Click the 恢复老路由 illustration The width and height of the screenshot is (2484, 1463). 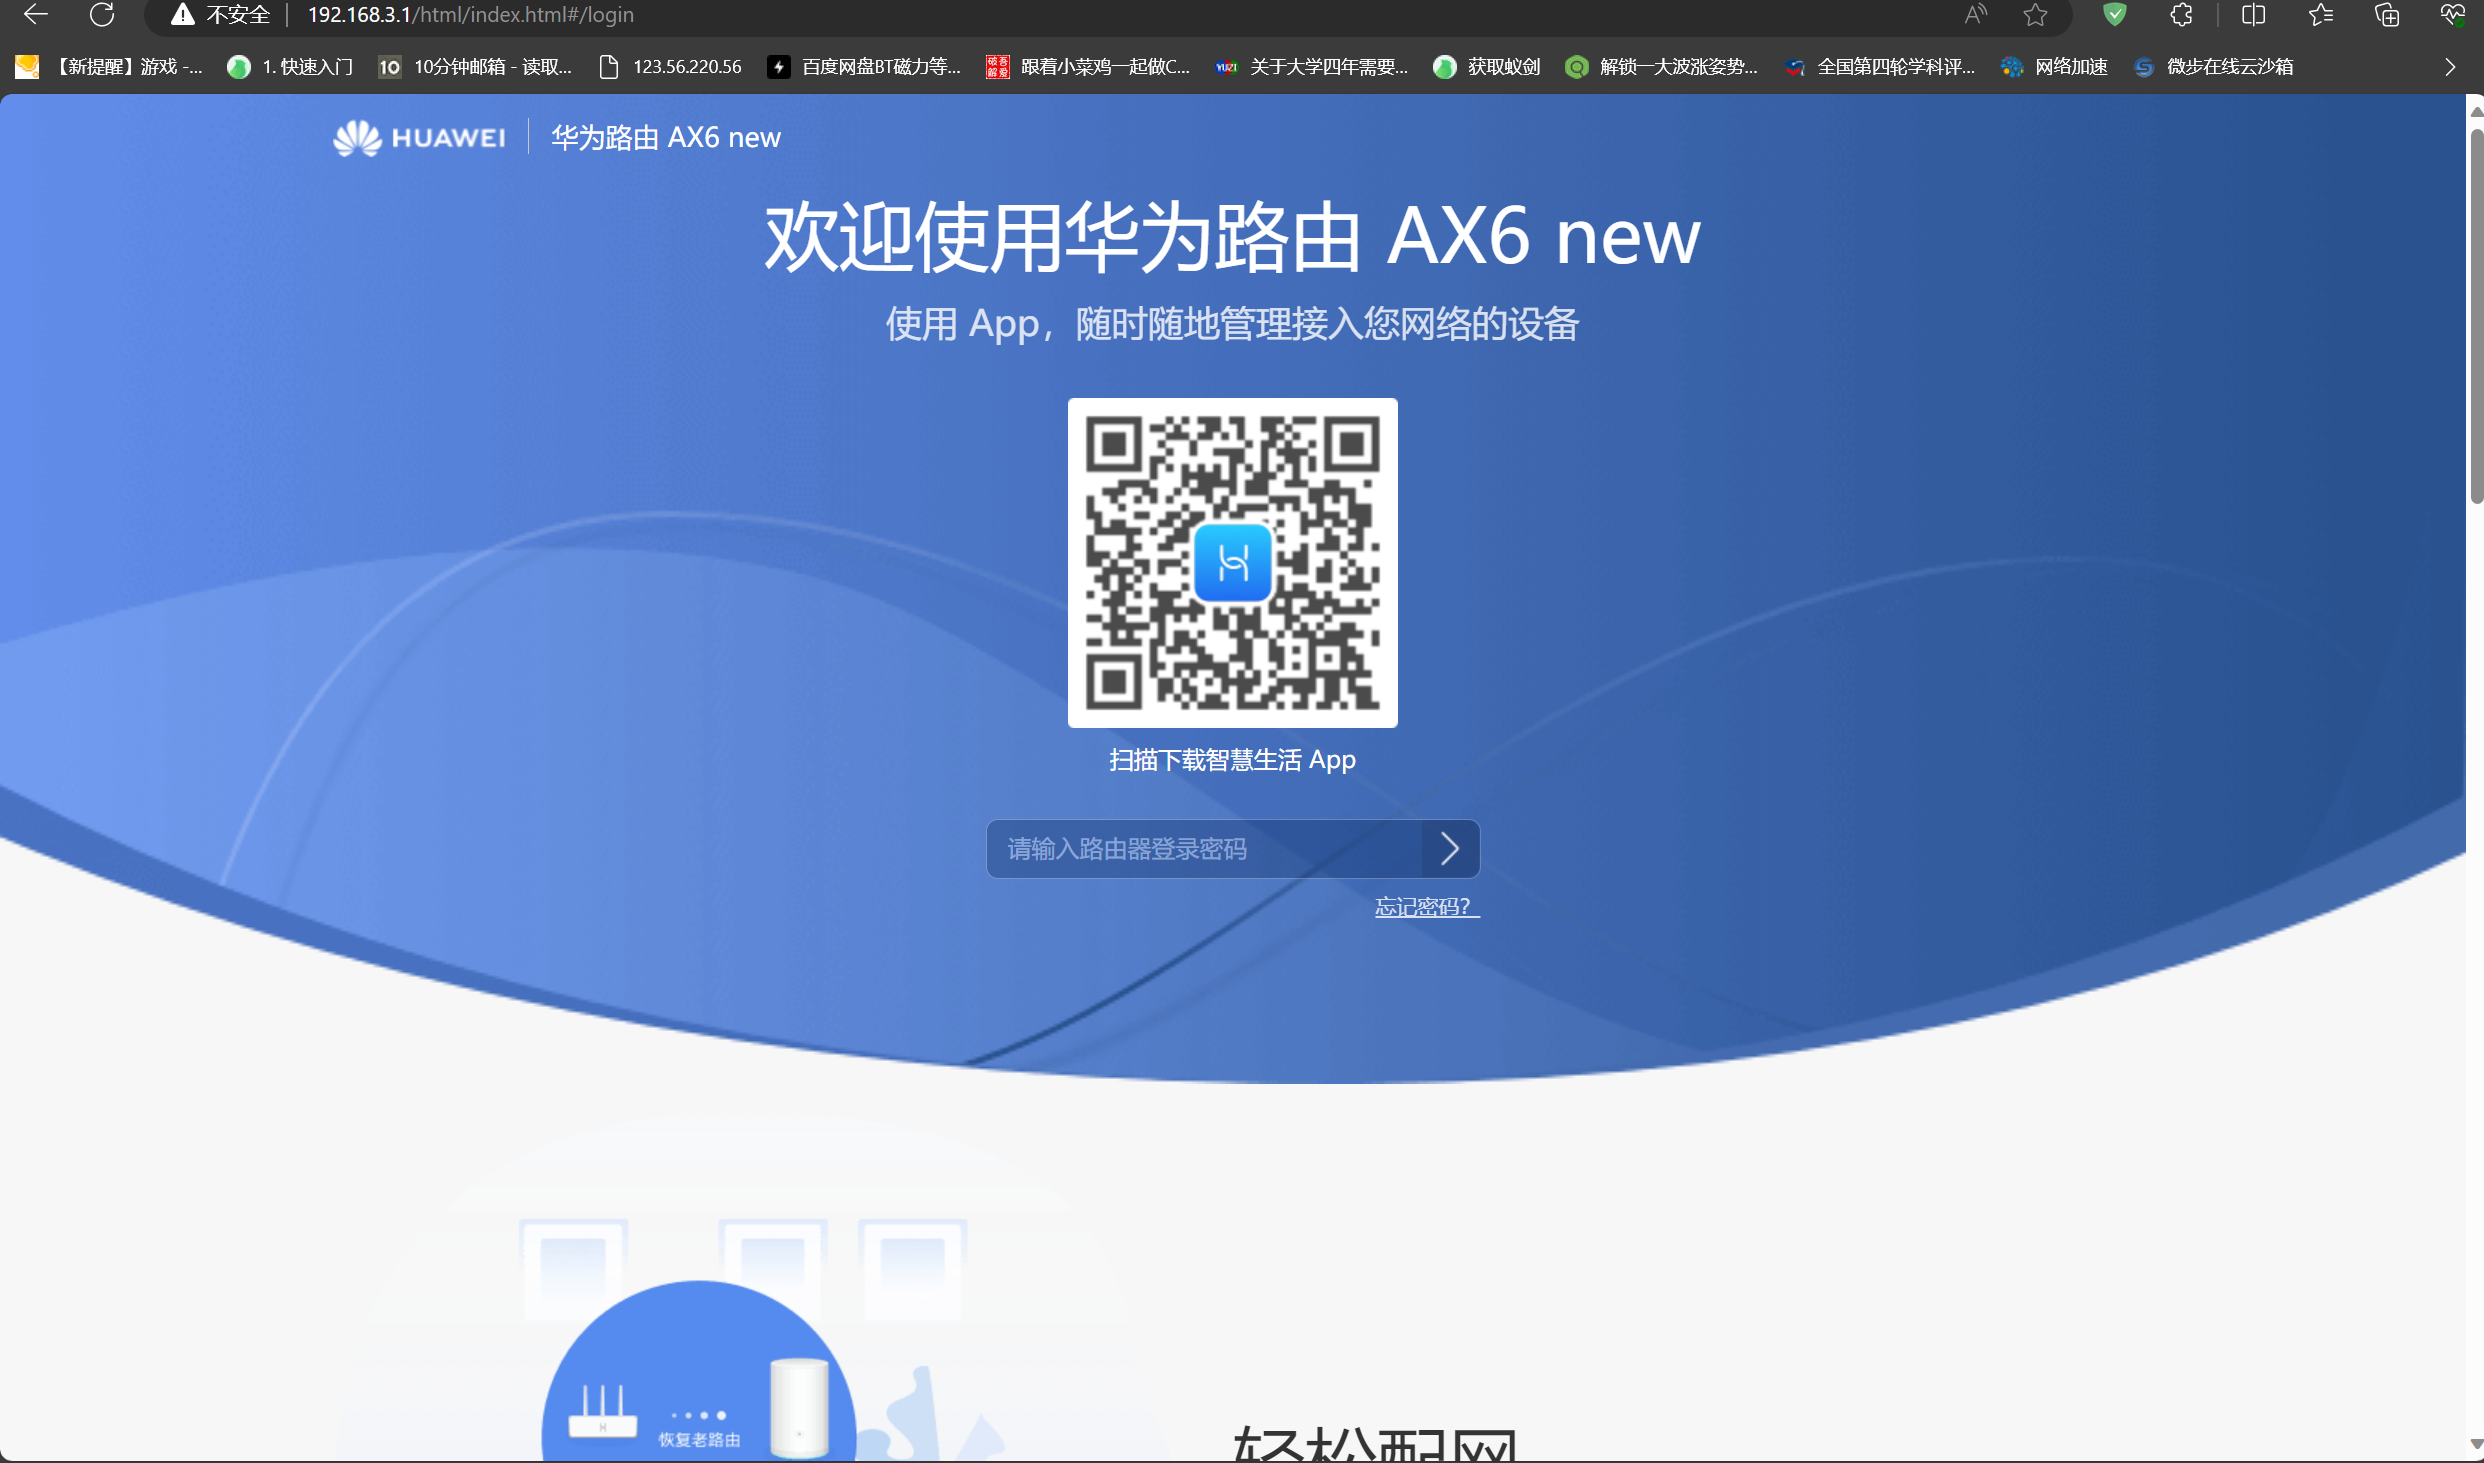pos(699,1372)
